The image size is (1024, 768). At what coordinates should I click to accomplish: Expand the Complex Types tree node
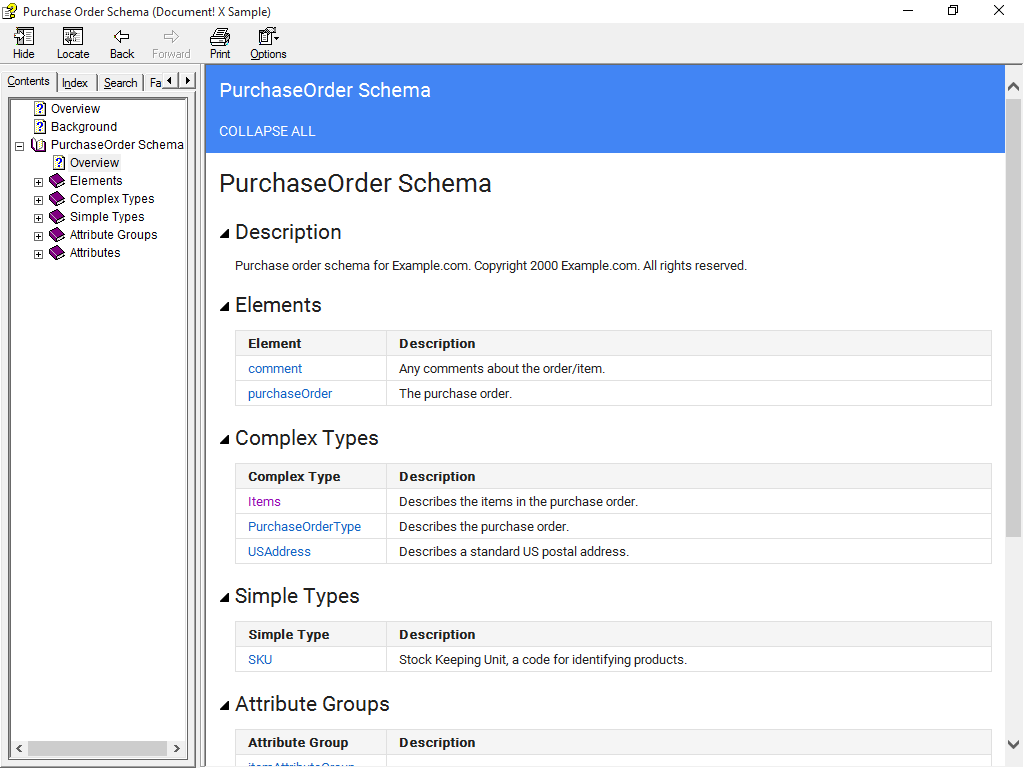(x=39, y=200)
